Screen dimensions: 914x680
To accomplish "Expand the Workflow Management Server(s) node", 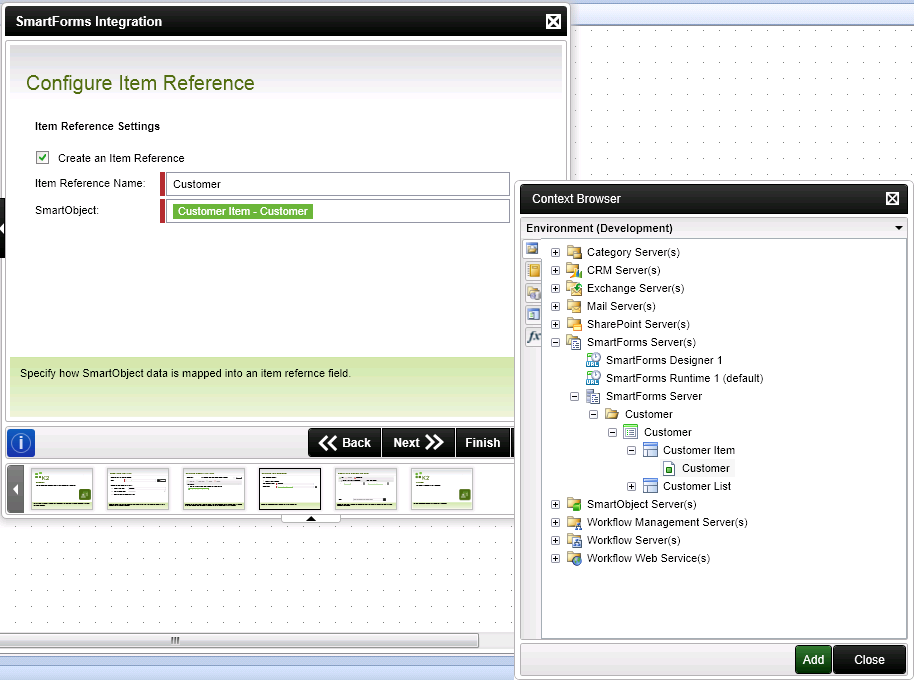I will (556, 523).
